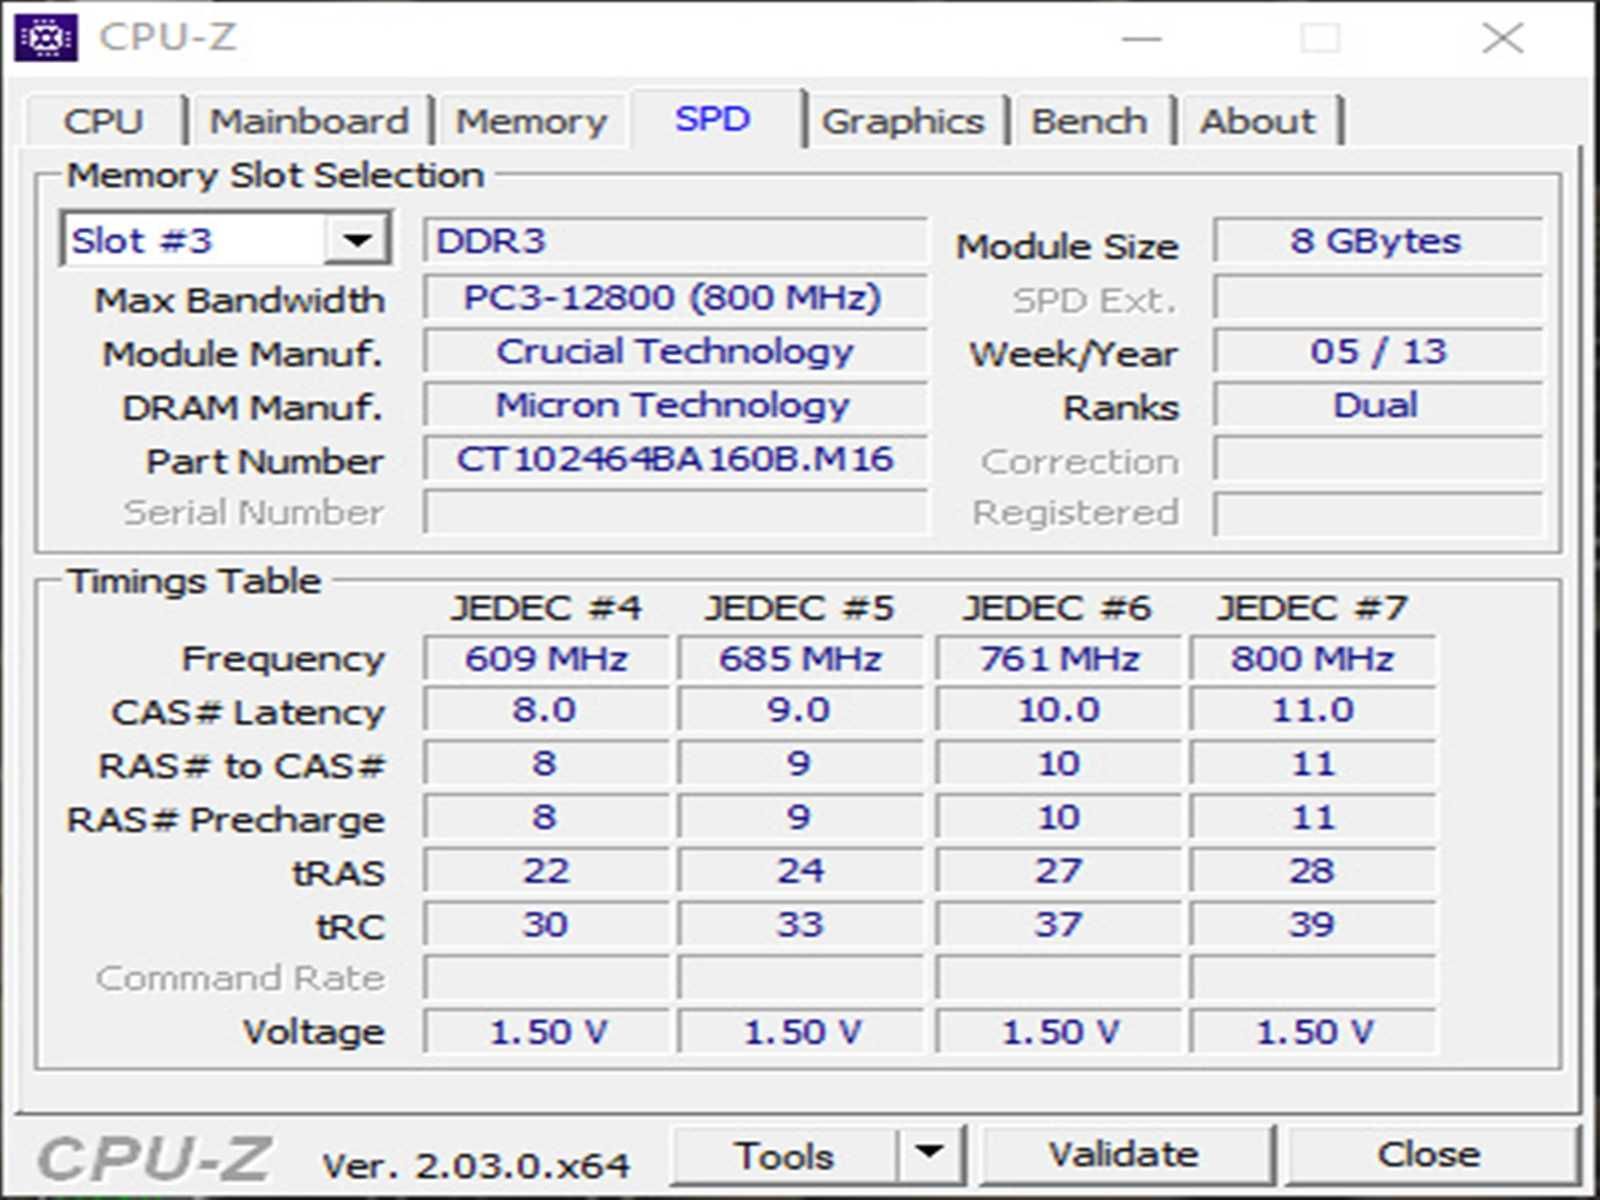
Task: Click the JEDEC #7 column header
Action: coord(1312,608)
